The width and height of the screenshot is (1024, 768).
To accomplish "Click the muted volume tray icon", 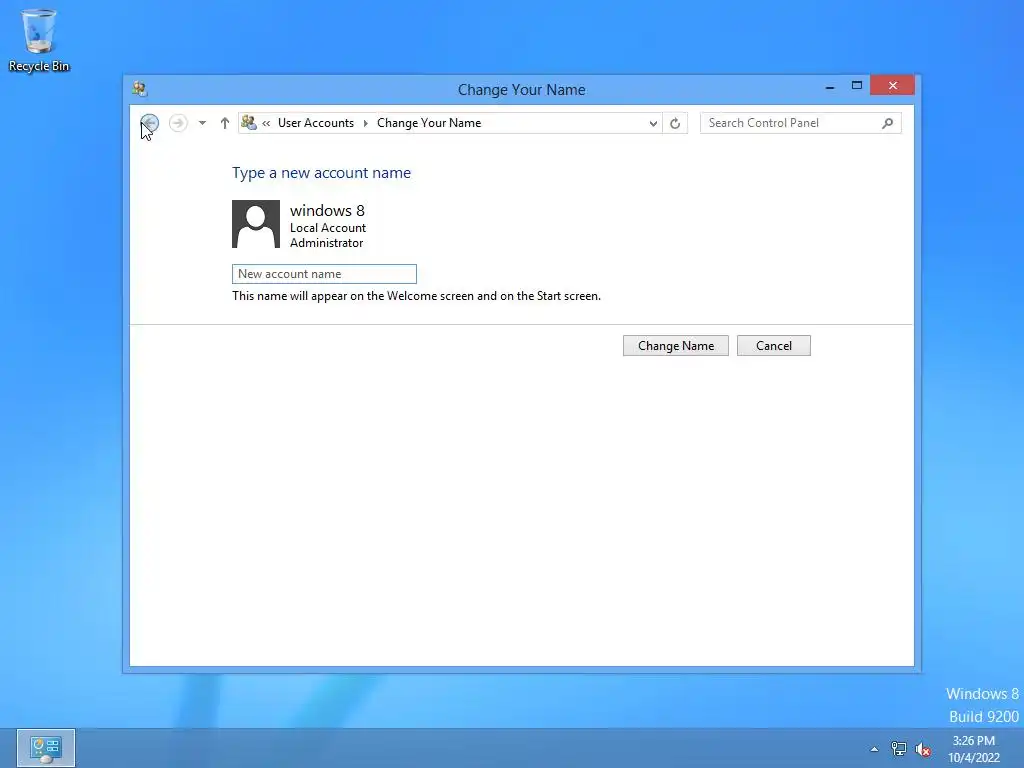I will coord(923,749).
